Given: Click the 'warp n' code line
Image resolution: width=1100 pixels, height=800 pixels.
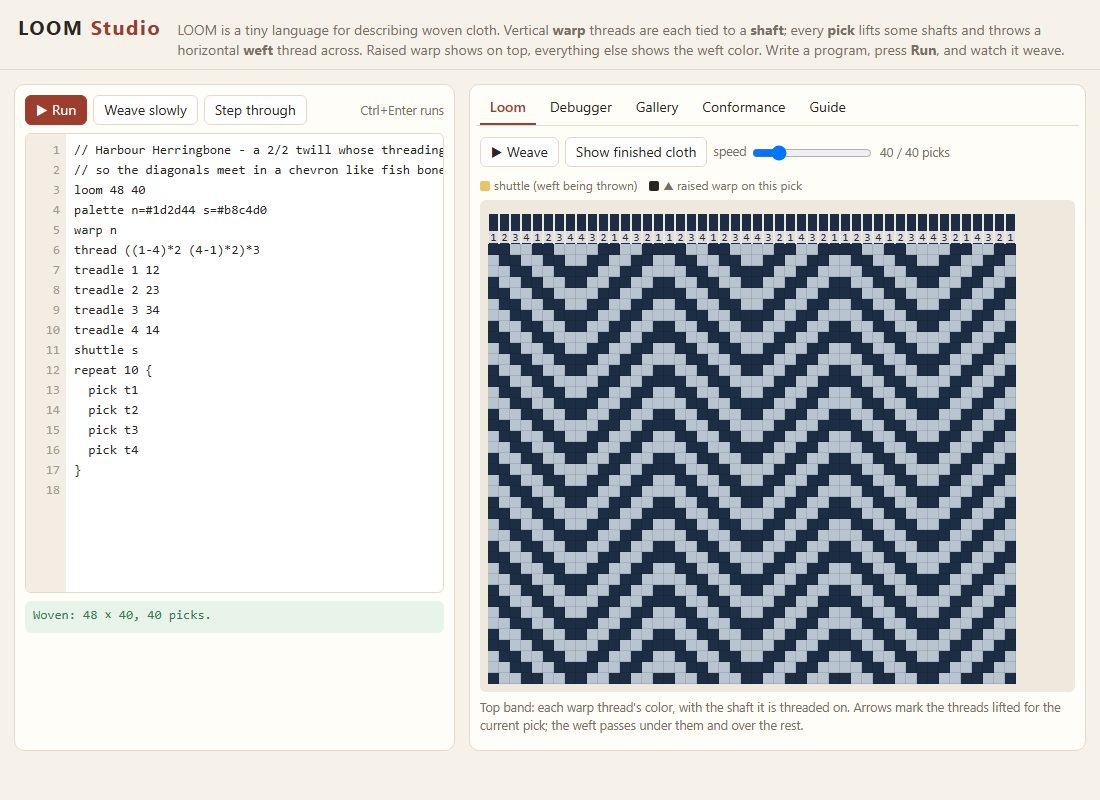Looking at the screenshot, I should pyautogui.click(x=95, y=230).
